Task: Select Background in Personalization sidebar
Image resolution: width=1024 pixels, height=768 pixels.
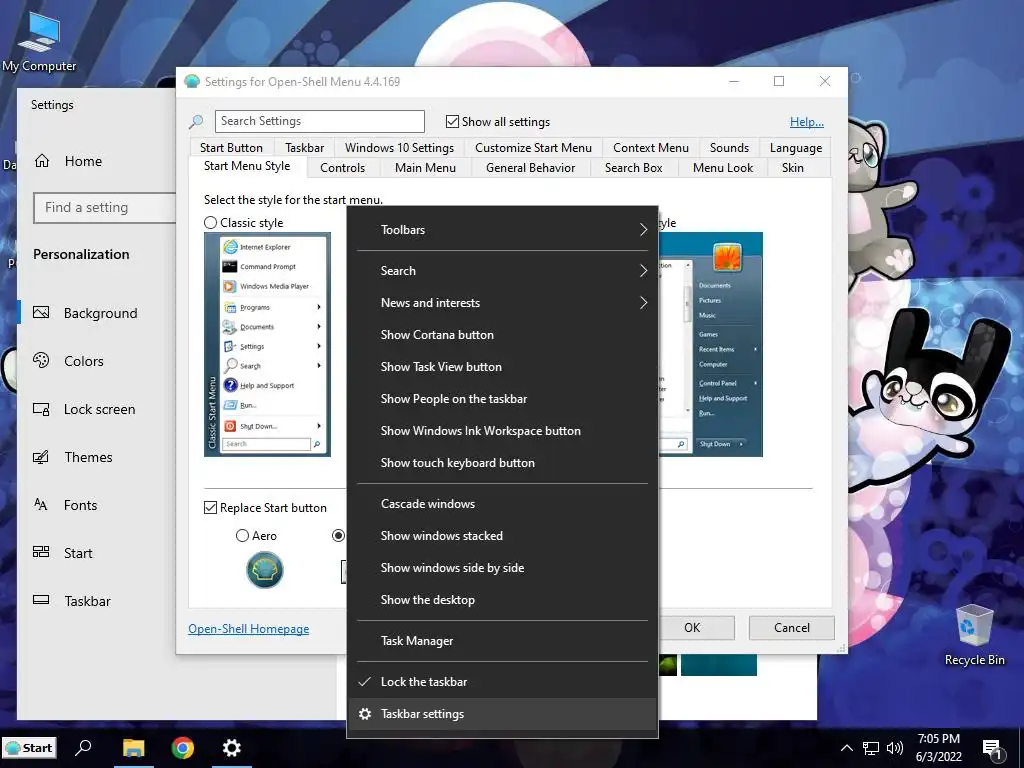Action: pyautogui.click(x=98, y=313)
